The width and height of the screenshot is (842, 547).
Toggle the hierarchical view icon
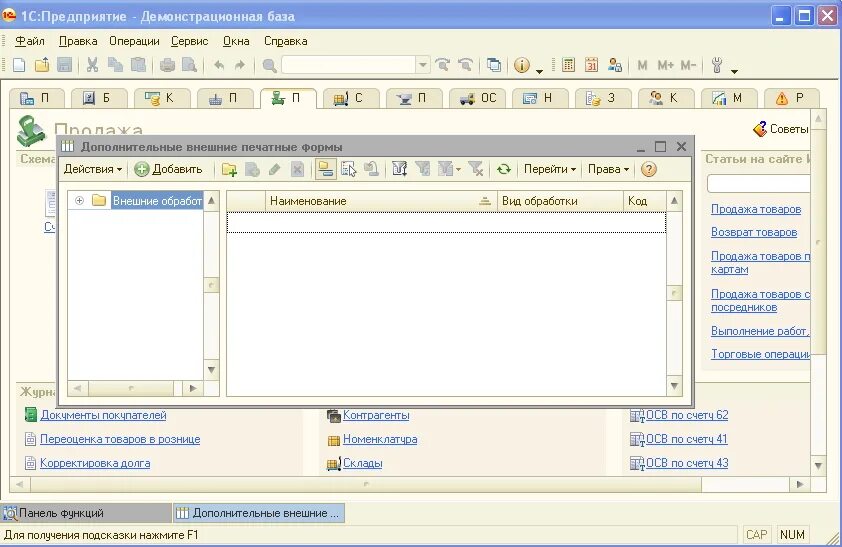coord(325,170)
